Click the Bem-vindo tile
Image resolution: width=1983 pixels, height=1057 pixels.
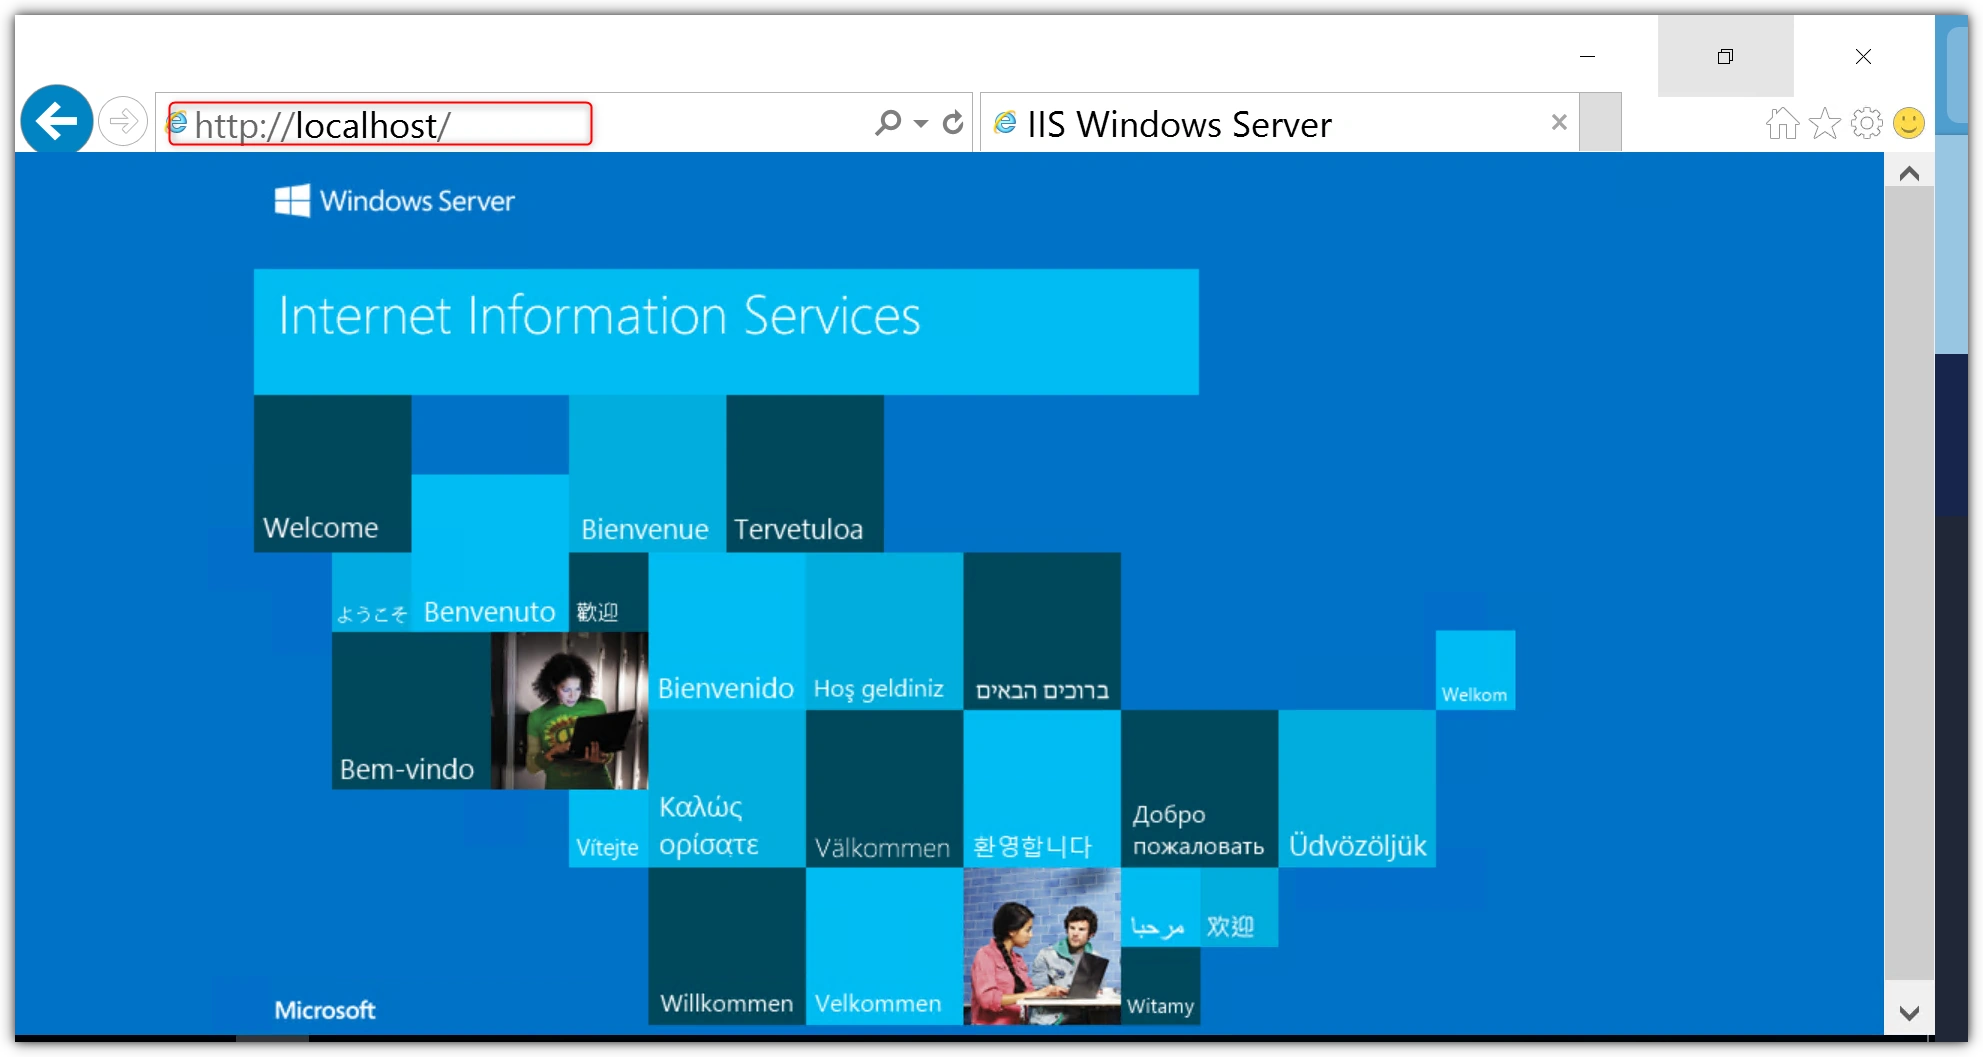pos(411,710)
